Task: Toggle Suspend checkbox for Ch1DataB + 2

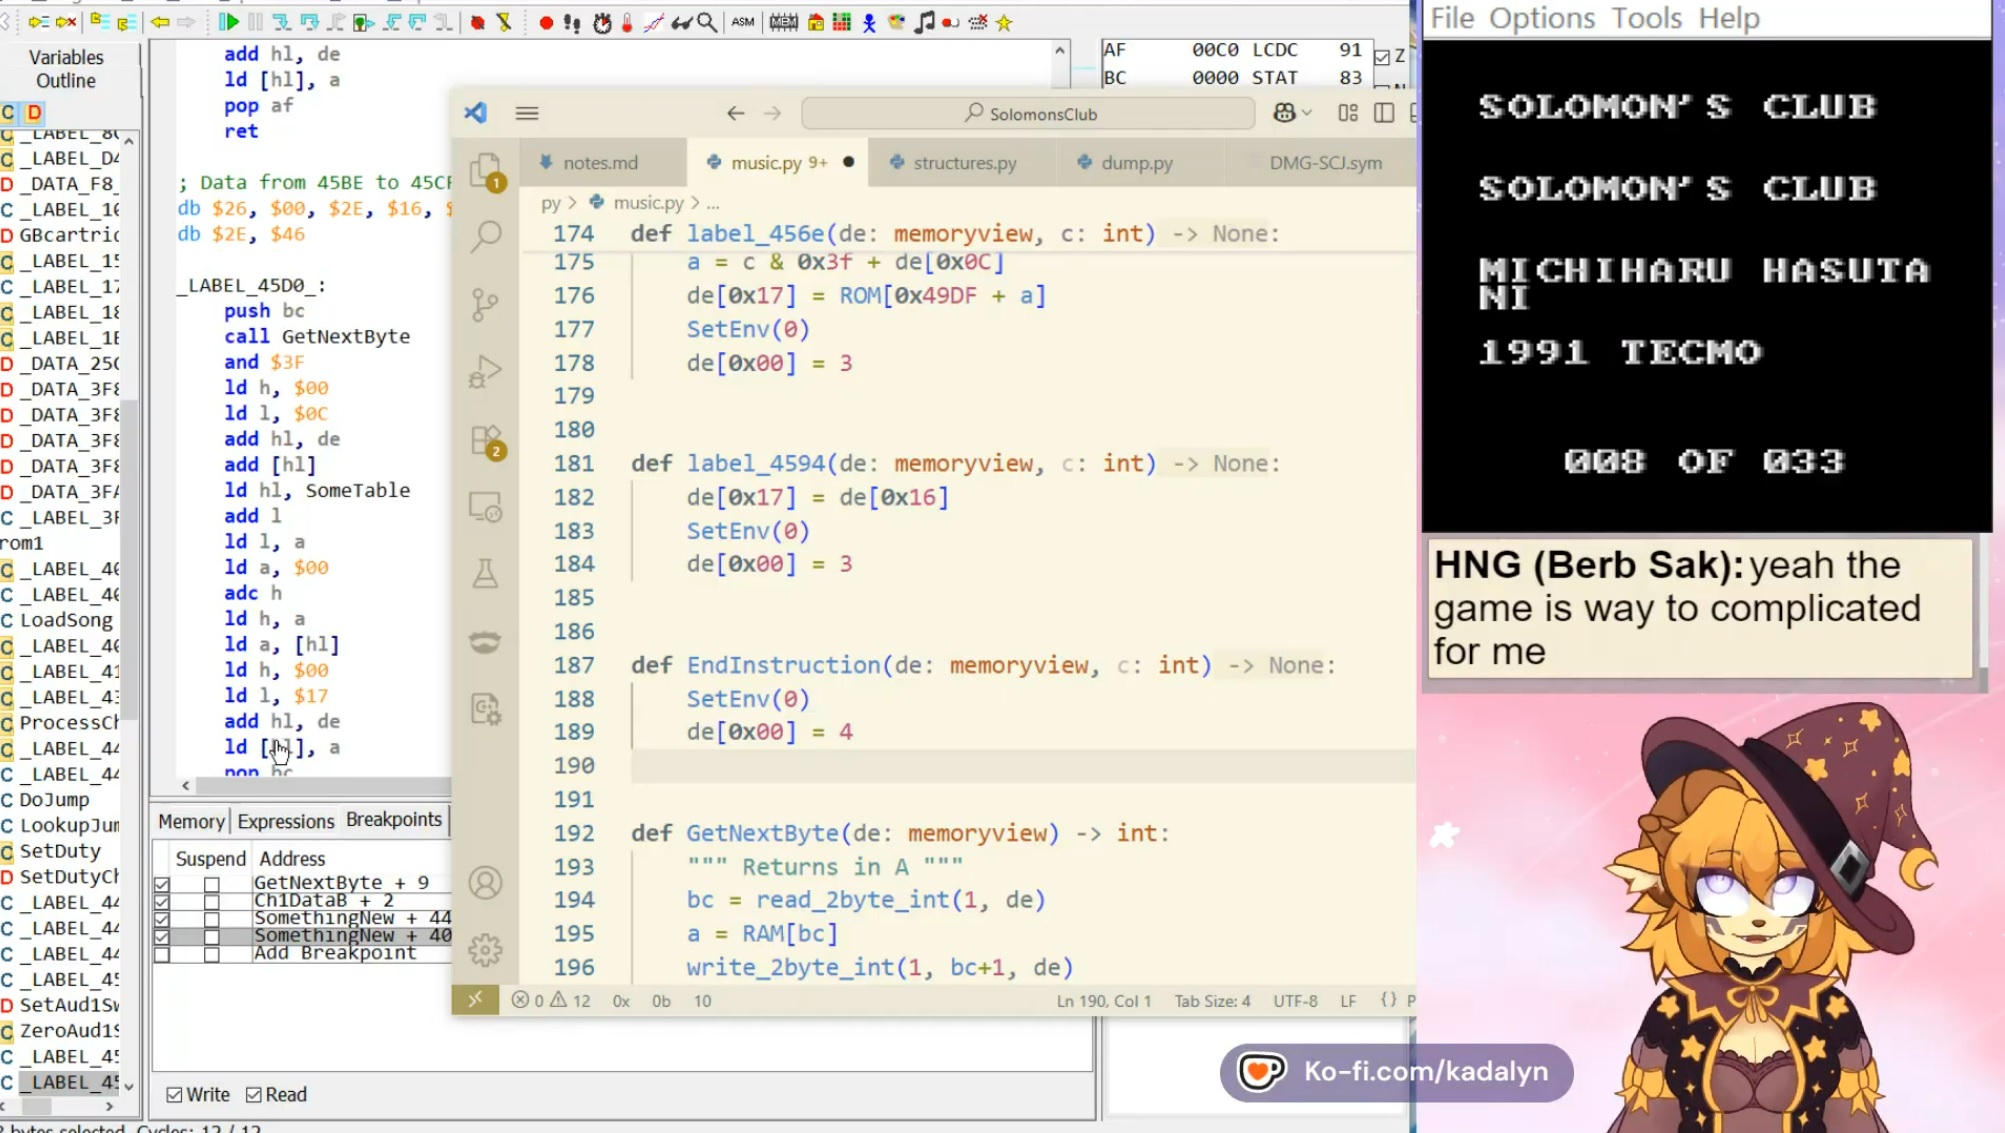Action: pyautogui.click(x=211, y=901)
